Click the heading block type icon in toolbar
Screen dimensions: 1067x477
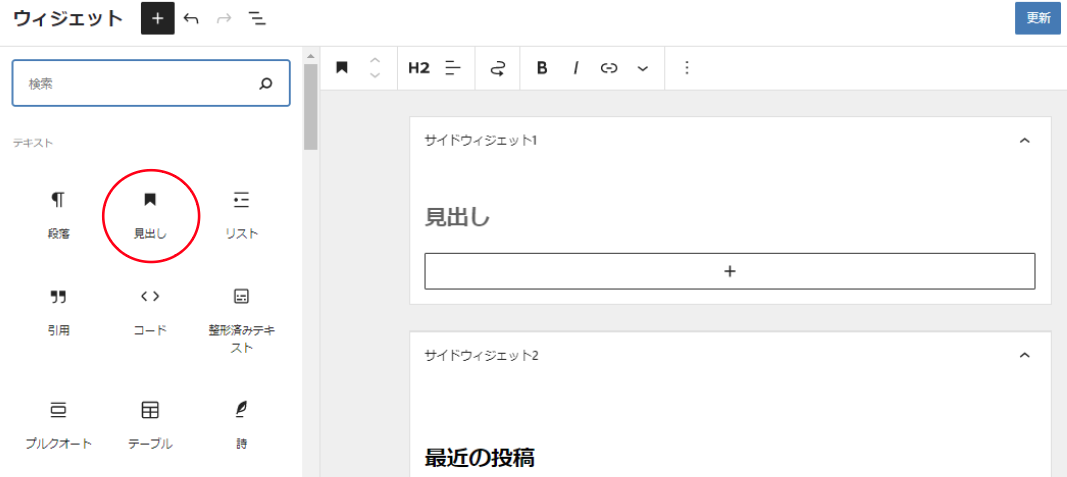pyautogui.click(x=342, y=68)
